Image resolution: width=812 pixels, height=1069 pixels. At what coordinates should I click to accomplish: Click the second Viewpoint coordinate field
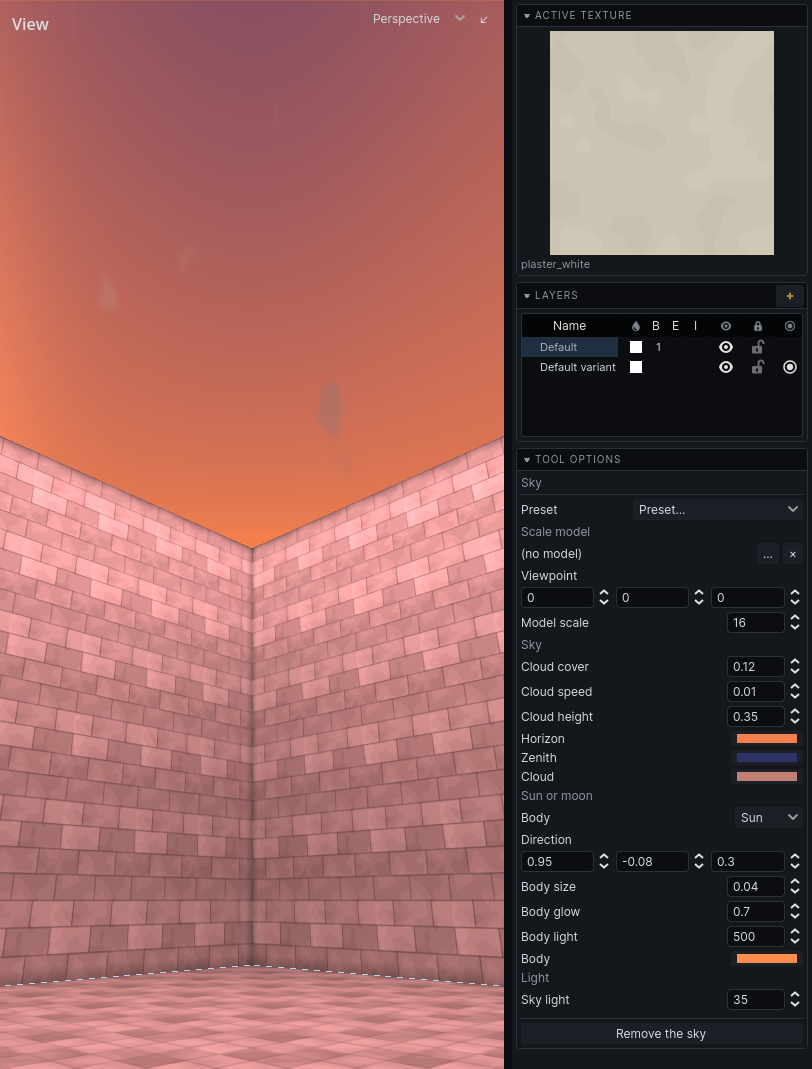(x=652, y=597)
